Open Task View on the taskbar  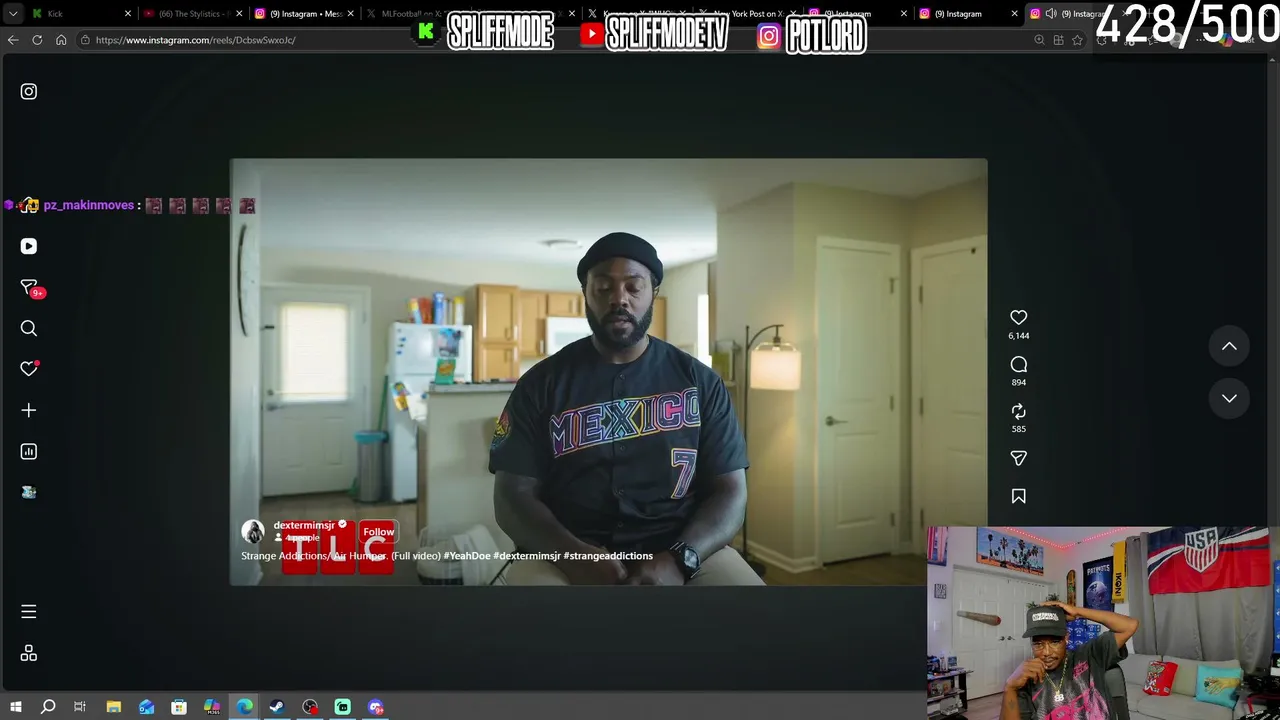(x=80, y=707)
